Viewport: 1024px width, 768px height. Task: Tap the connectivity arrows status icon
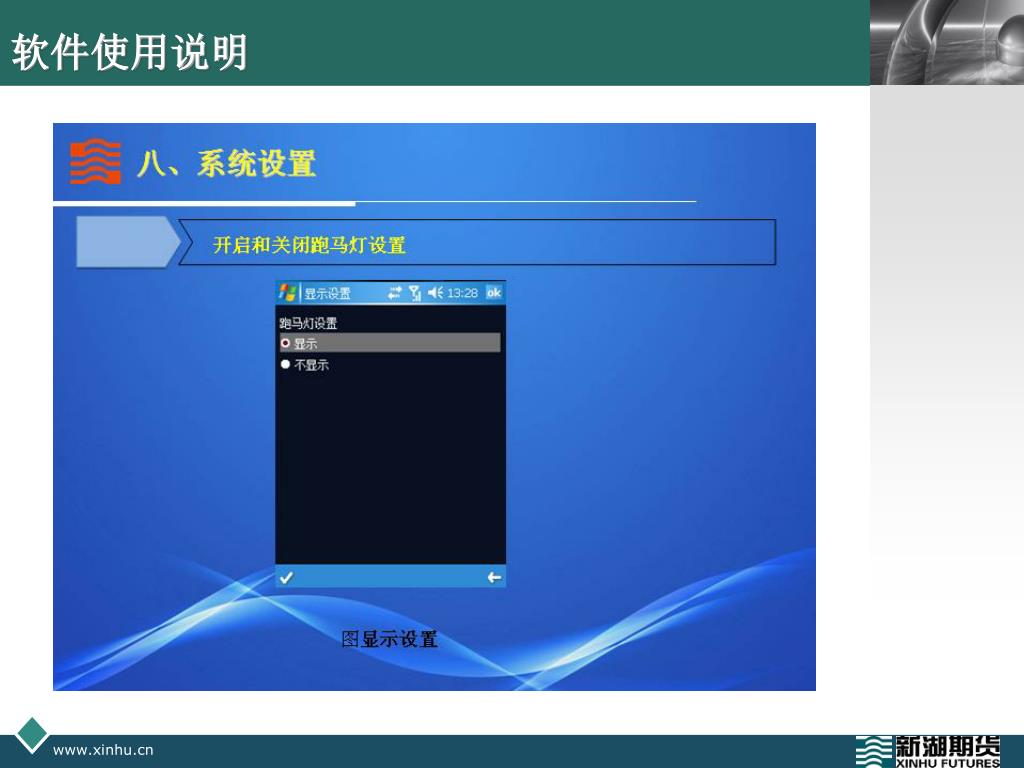pos(394,293)
